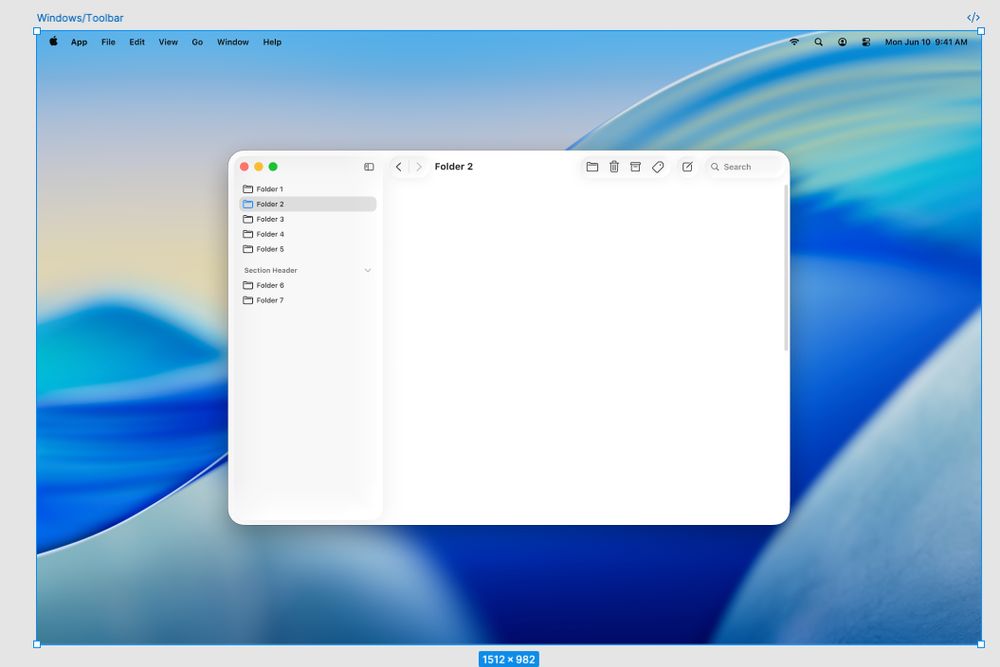Screen dimensions: 1000x667
Task: Click the user account icon in menu bar
Action: click(x=842, y=42)
